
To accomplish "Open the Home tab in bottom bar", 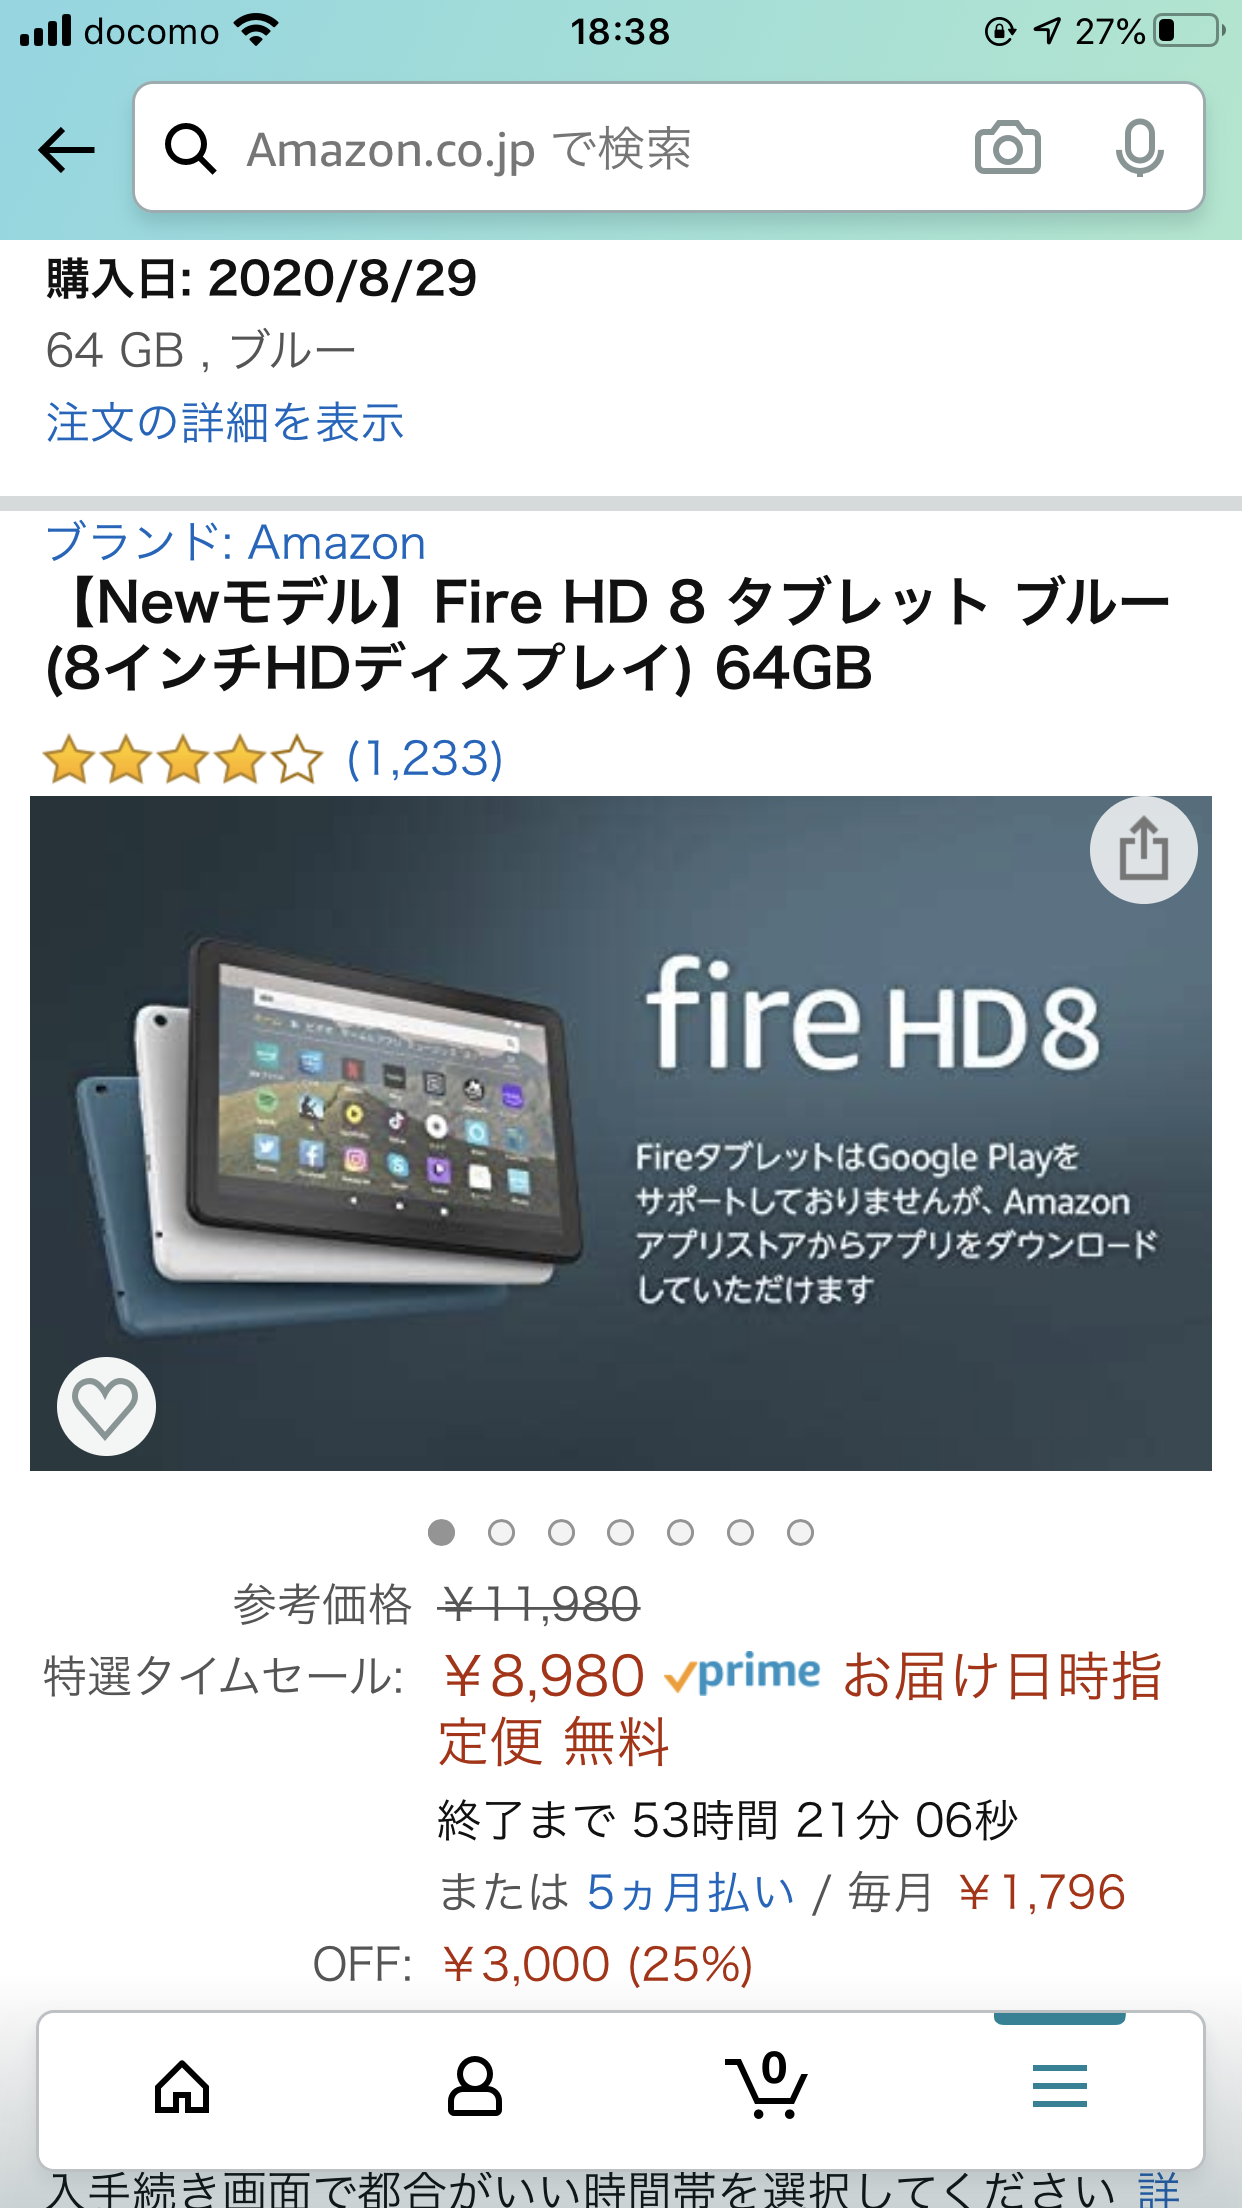I will 182,2088.
